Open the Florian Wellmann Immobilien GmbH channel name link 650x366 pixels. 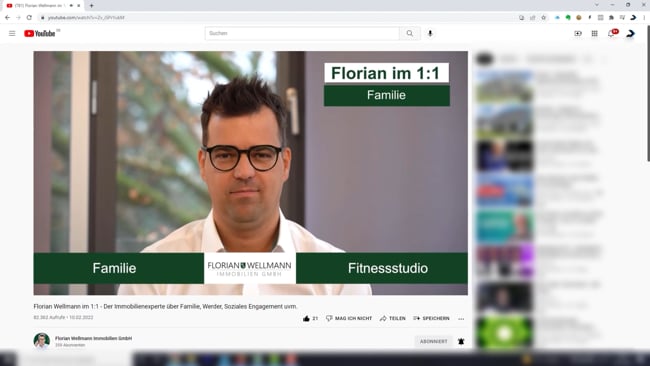pyautogui.click(x=93, y=338)
